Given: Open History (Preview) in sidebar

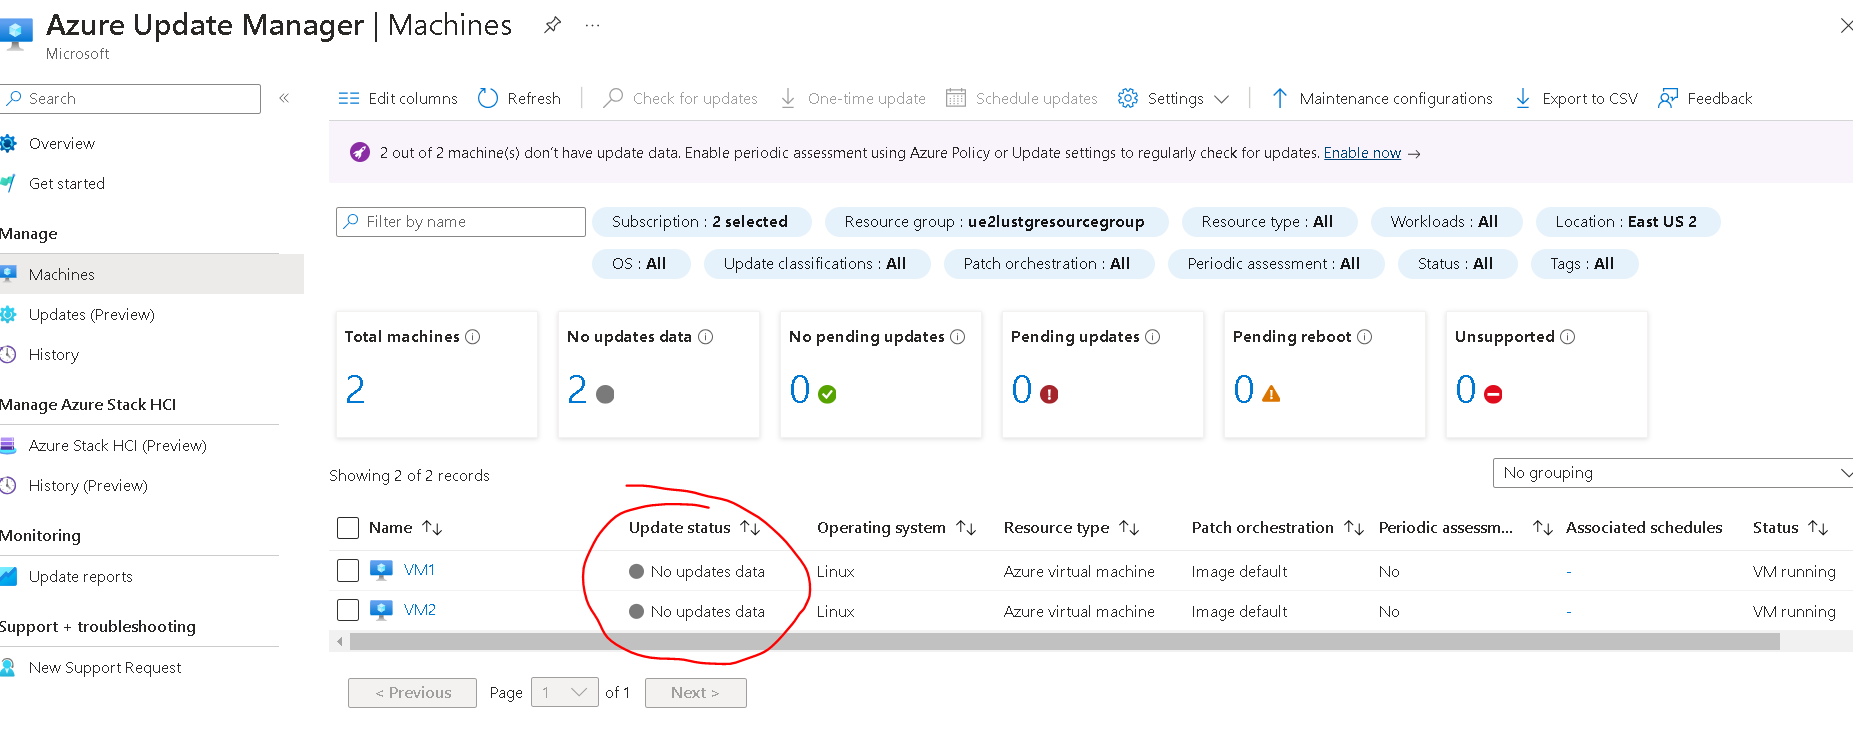Looking at the screenshot, I should [88, 486].
